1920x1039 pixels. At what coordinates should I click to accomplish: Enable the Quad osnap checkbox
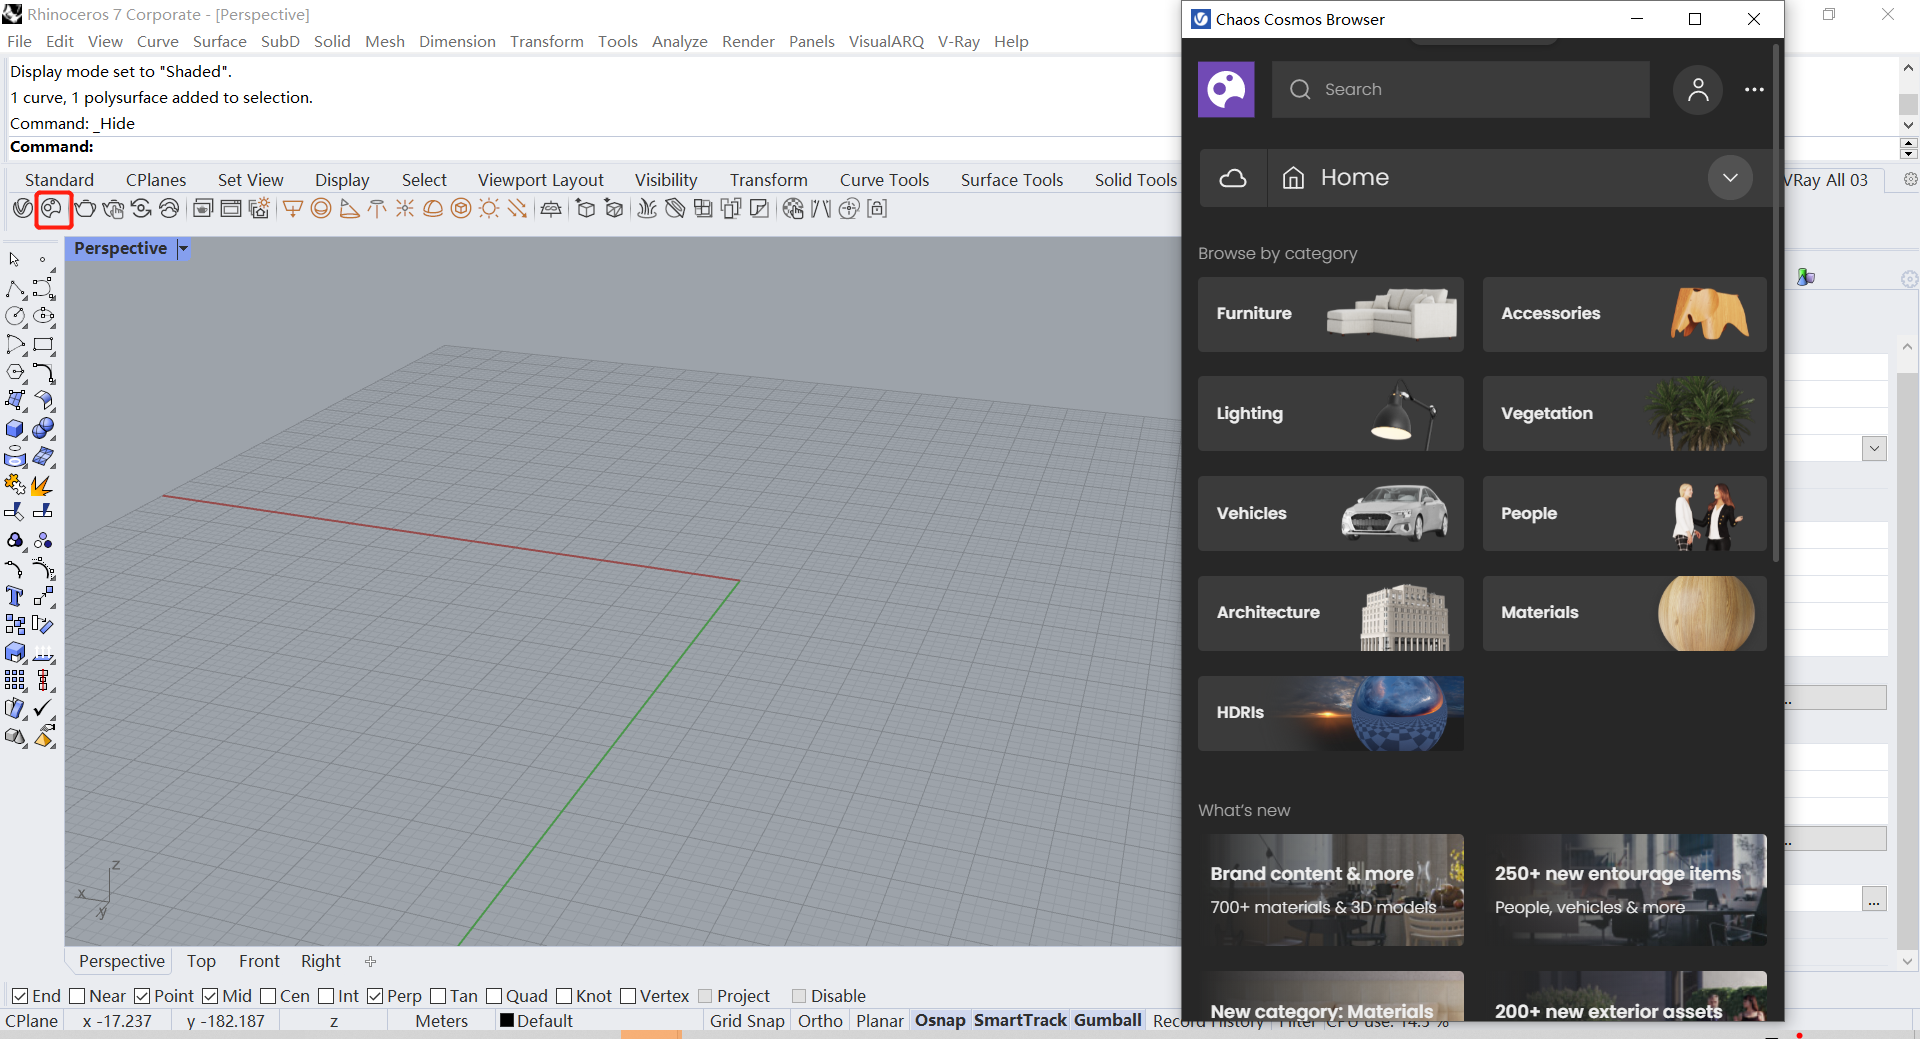point(494,996)
